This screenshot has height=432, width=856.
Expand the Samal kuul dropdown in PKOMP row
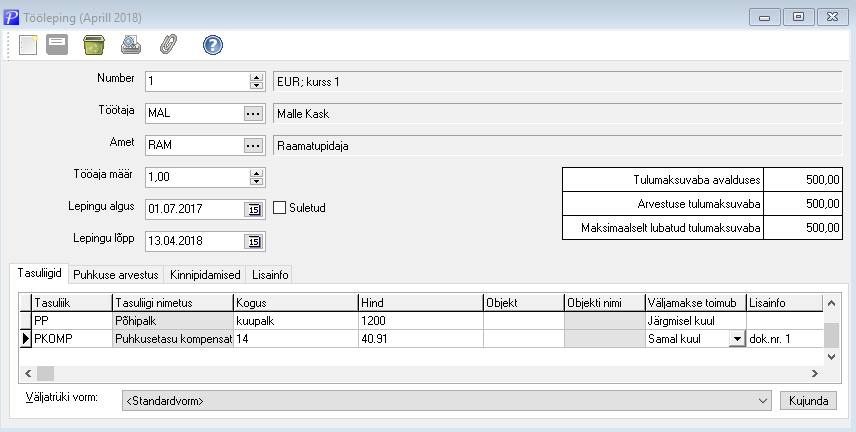pos(737,339)
